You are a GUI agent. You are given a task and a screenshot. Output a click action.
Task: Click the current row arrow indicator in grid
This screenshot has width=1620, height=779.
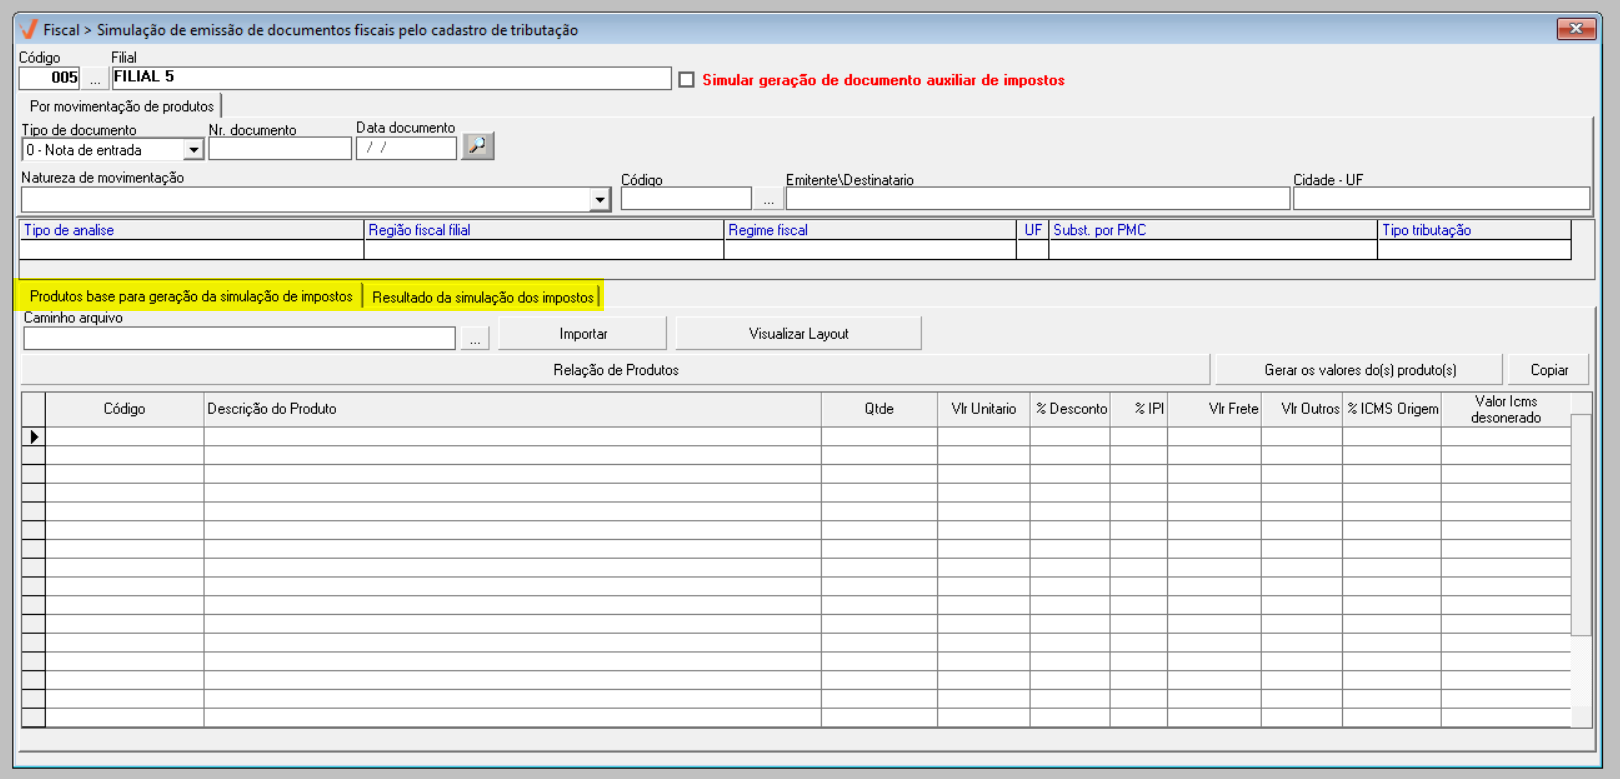point(34,437)
